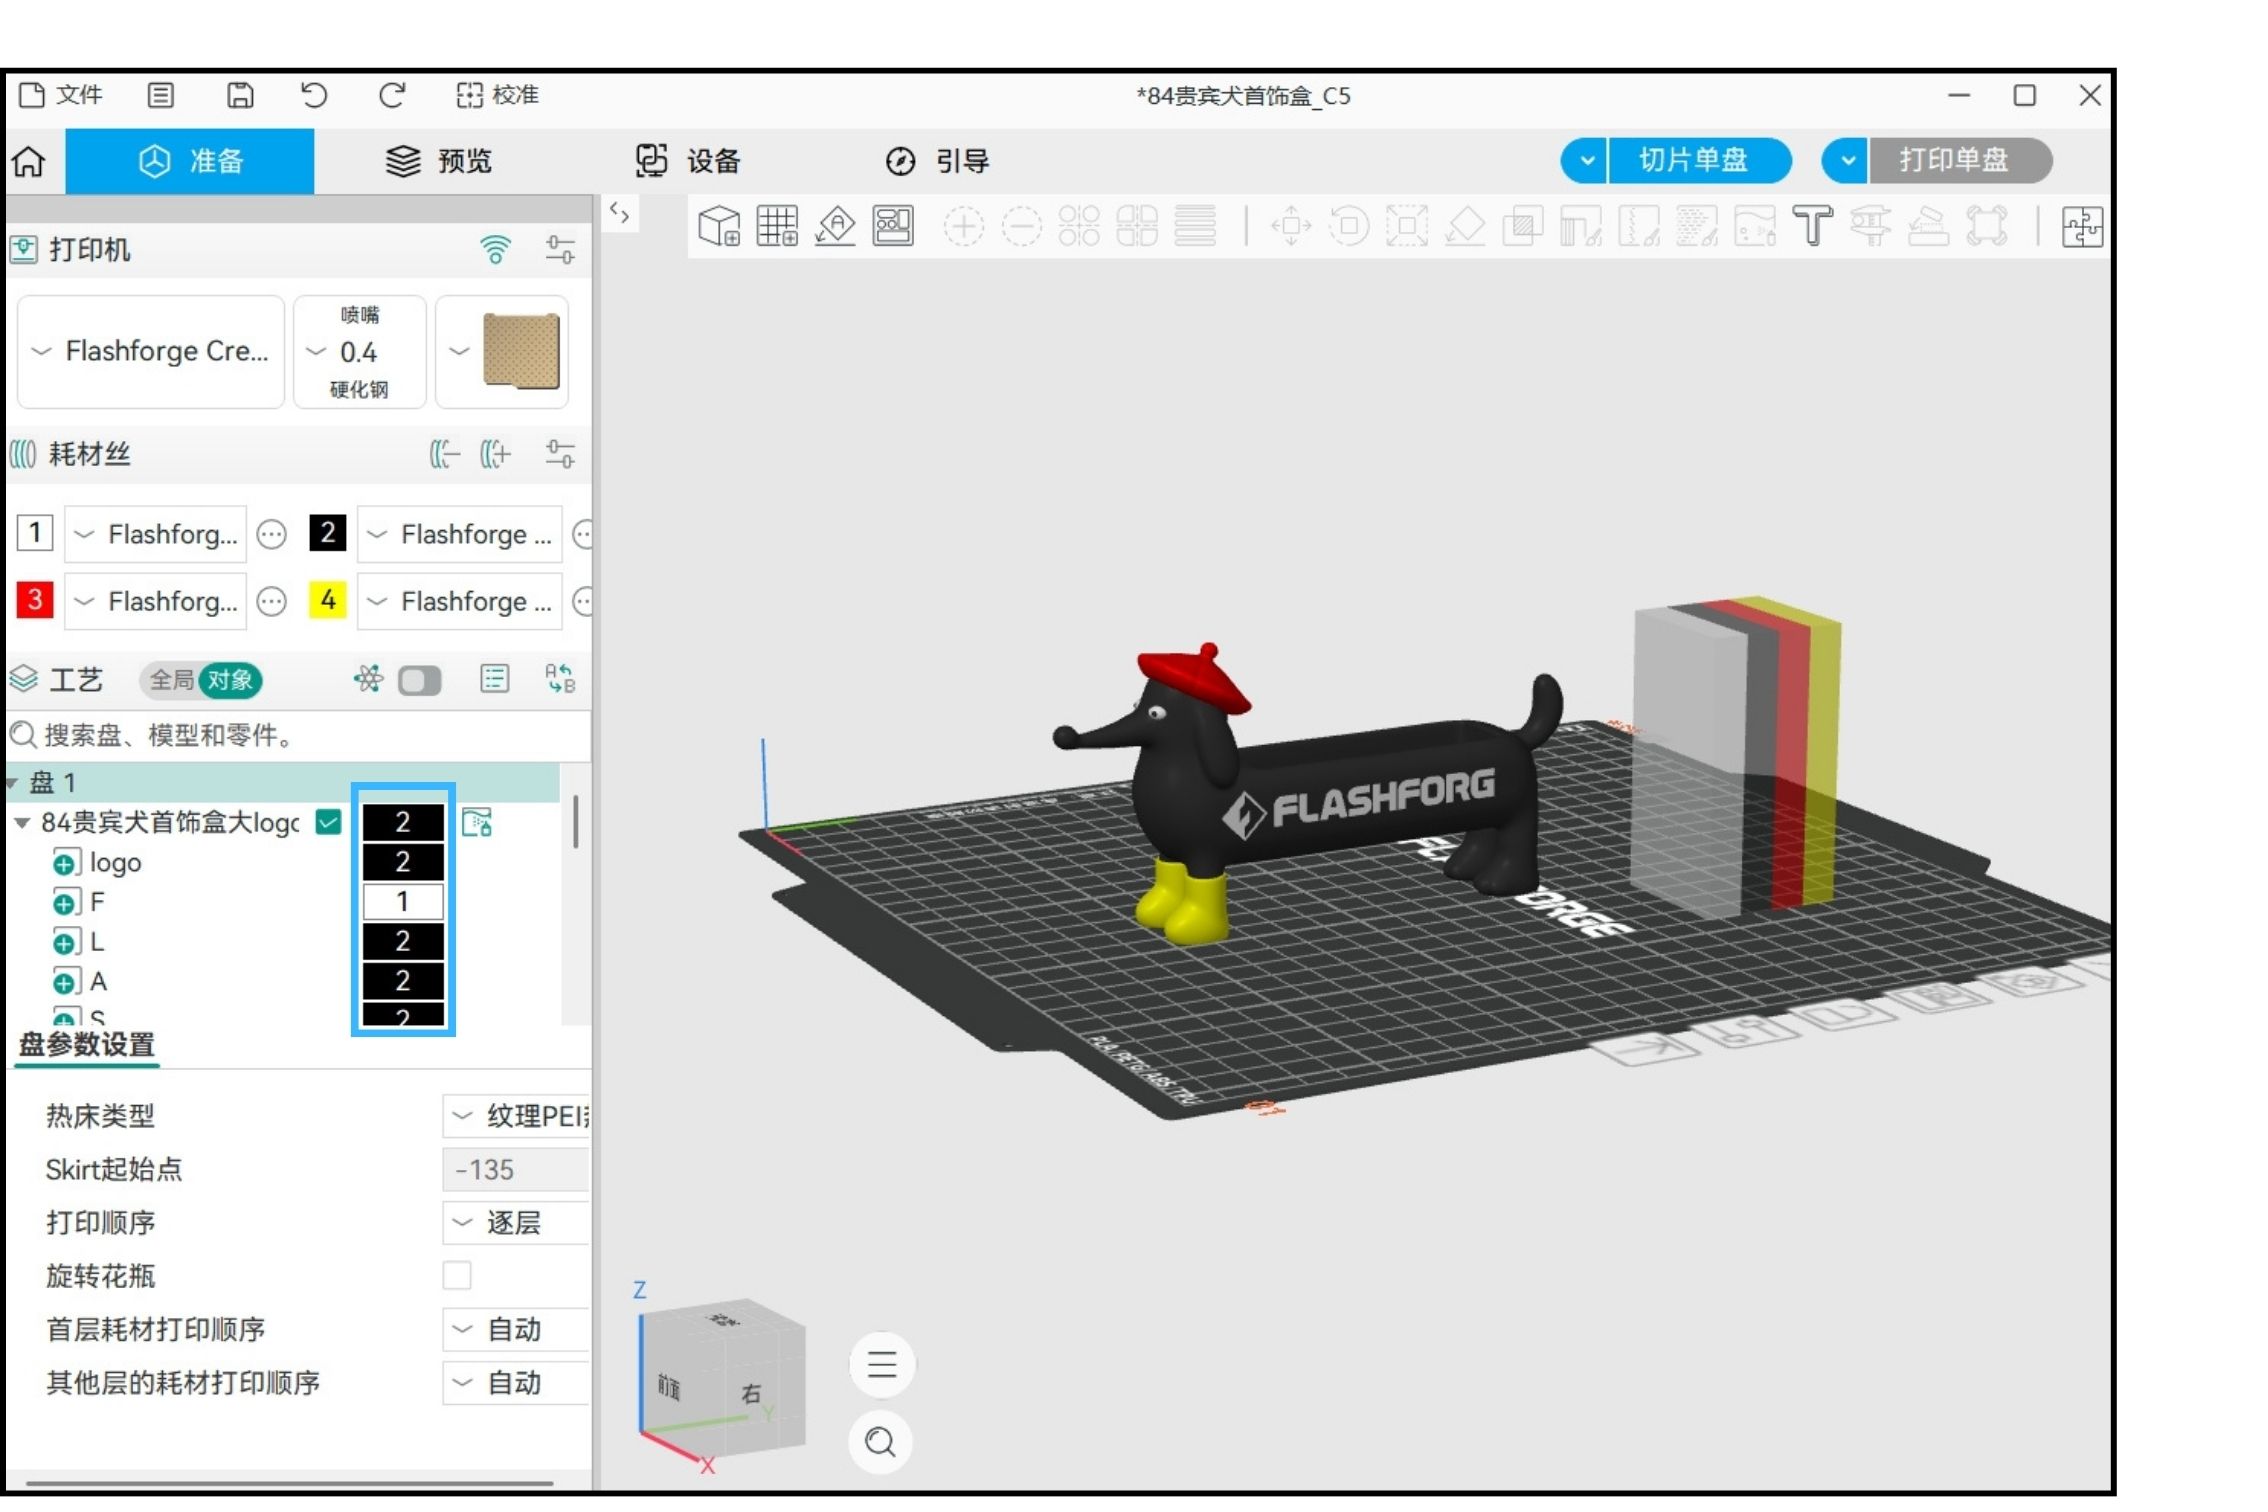Switch to 对象 process mode

point(230,680)
